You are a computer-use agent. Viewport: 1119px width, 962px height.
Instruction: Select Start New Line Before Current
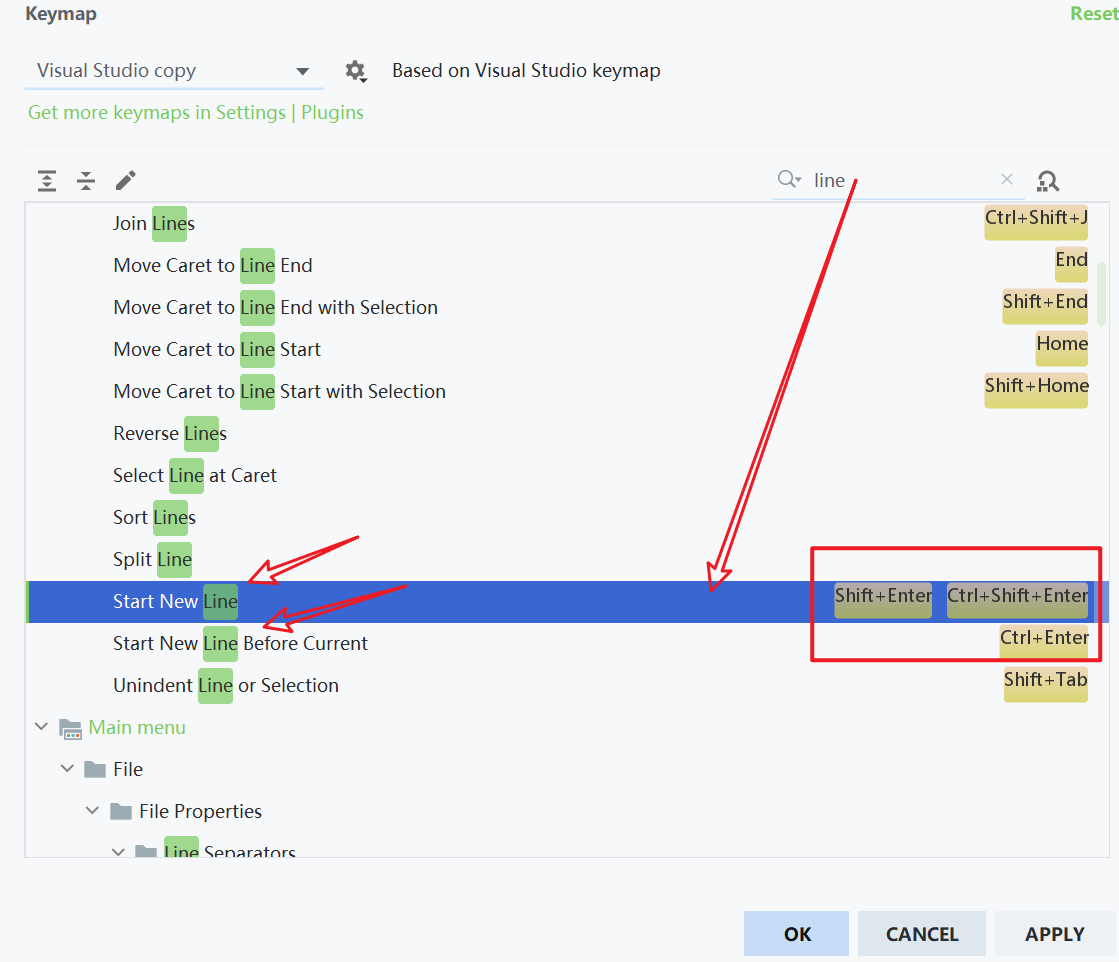click(x=240, y=644)
